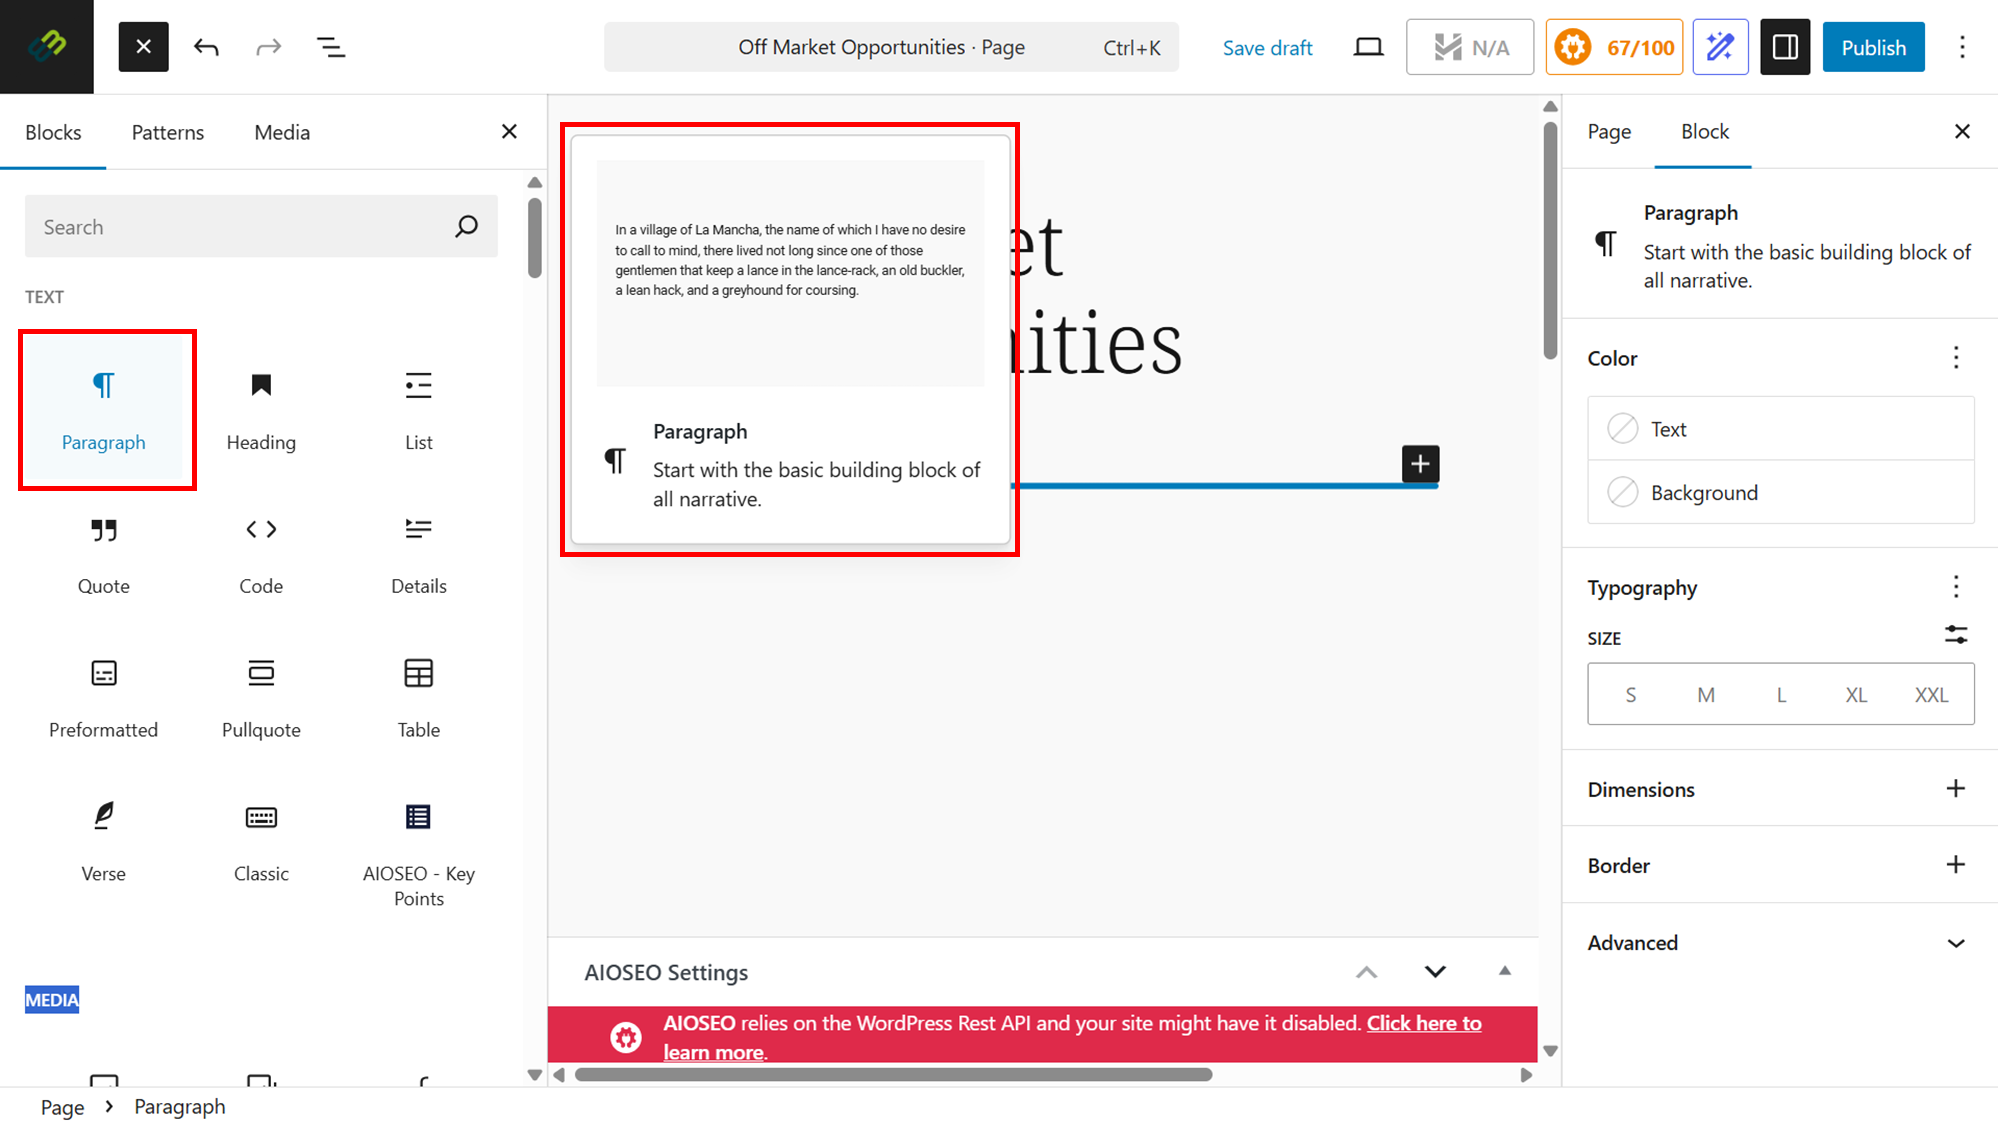Click the AI magic wand icon

1720,47
